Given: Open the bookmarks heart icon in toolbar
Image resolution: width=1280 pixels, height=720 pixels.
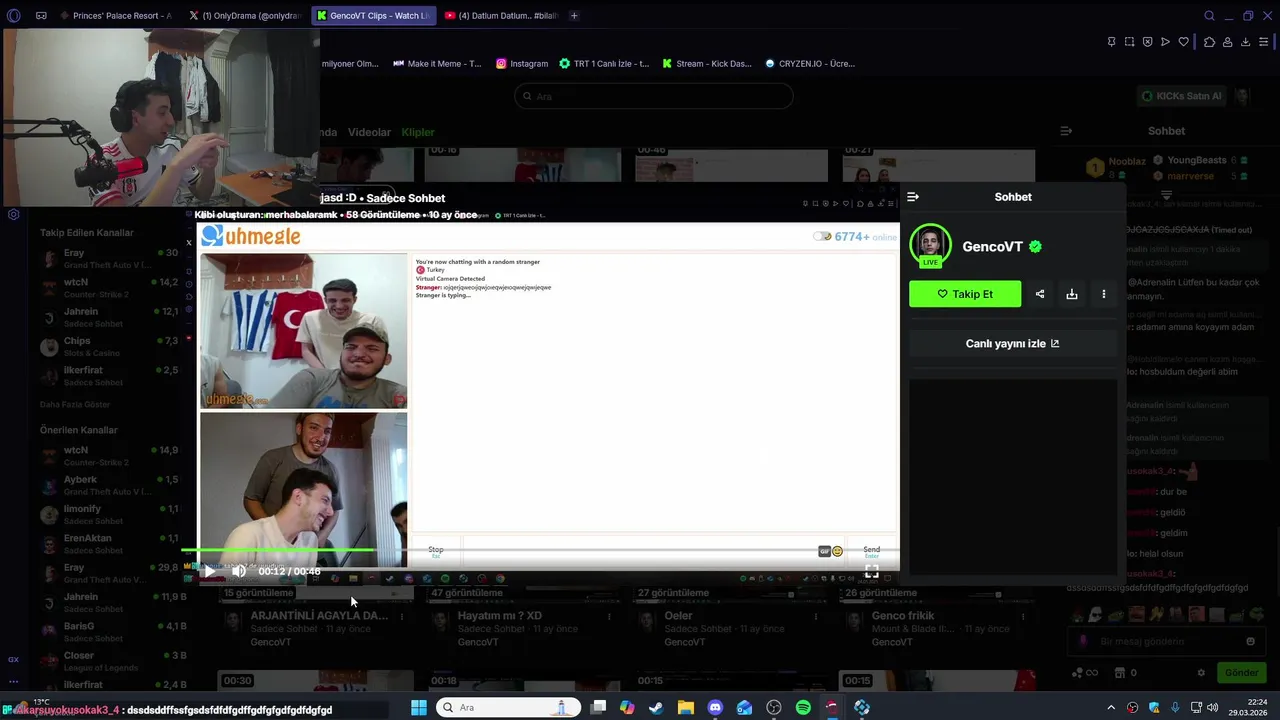Looking at the screenshot, I should coord(1183,42).
